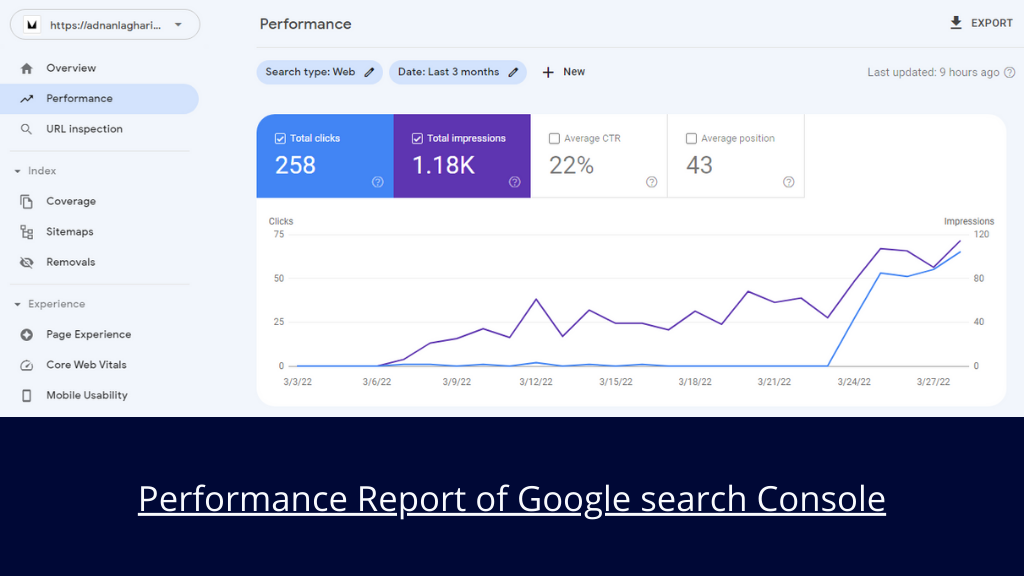Click the 258 total clicks value
This screenshot has width=1024, height=576.
click(295, 165)
